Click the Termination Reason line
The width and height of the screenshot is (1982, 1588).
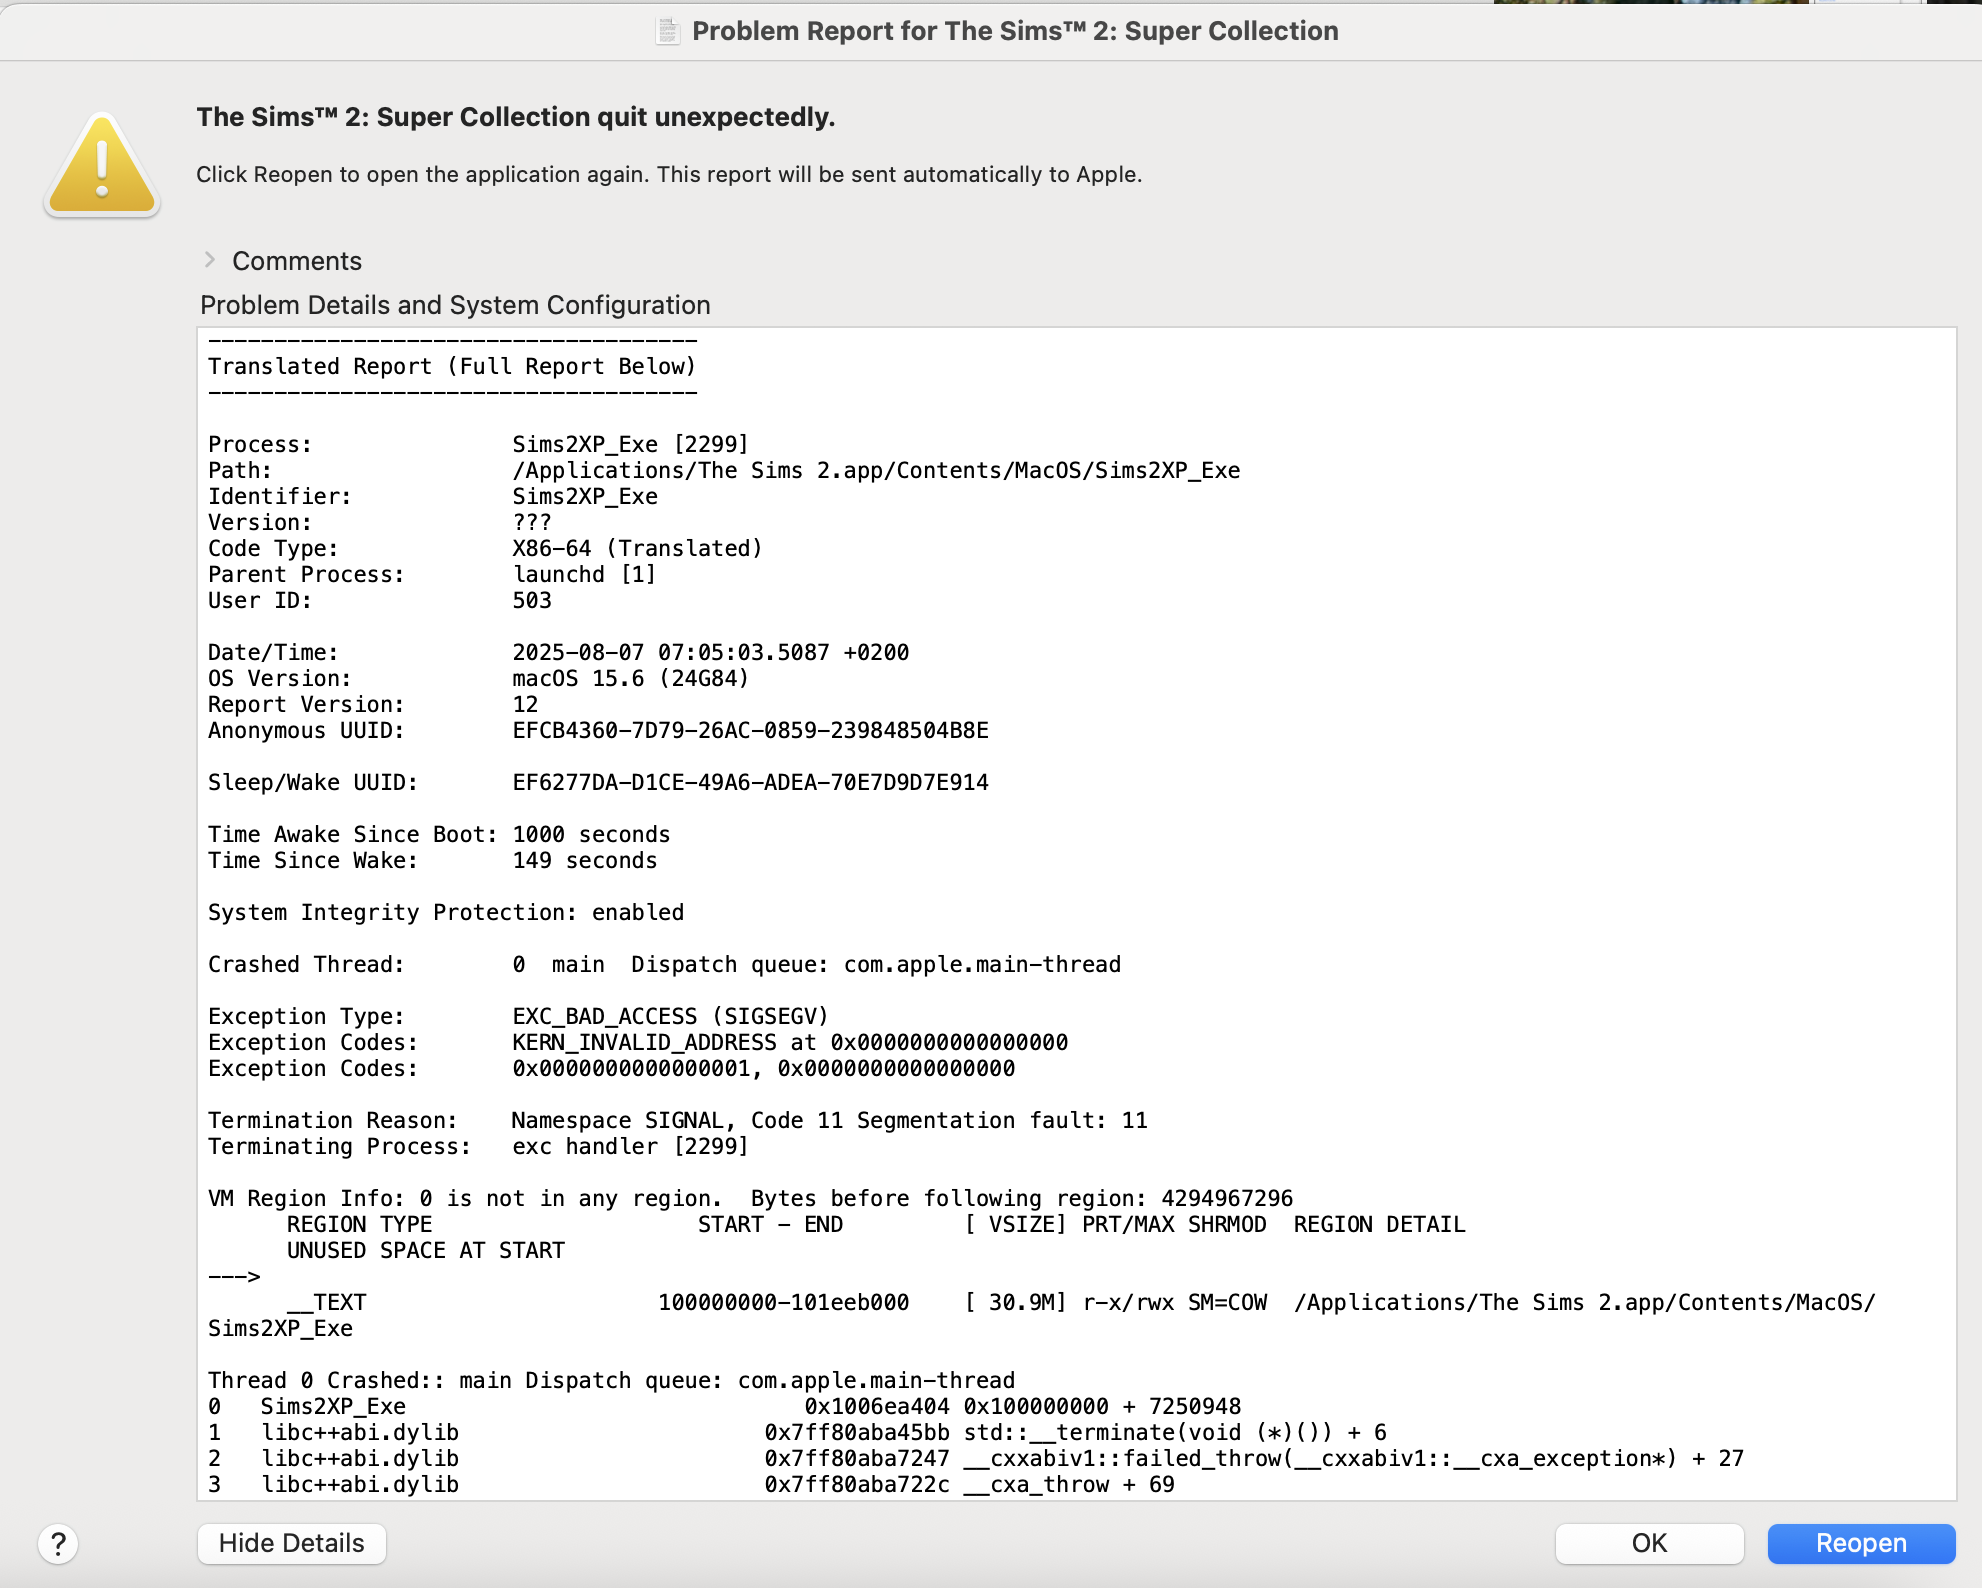click(x=677, y=1120)
